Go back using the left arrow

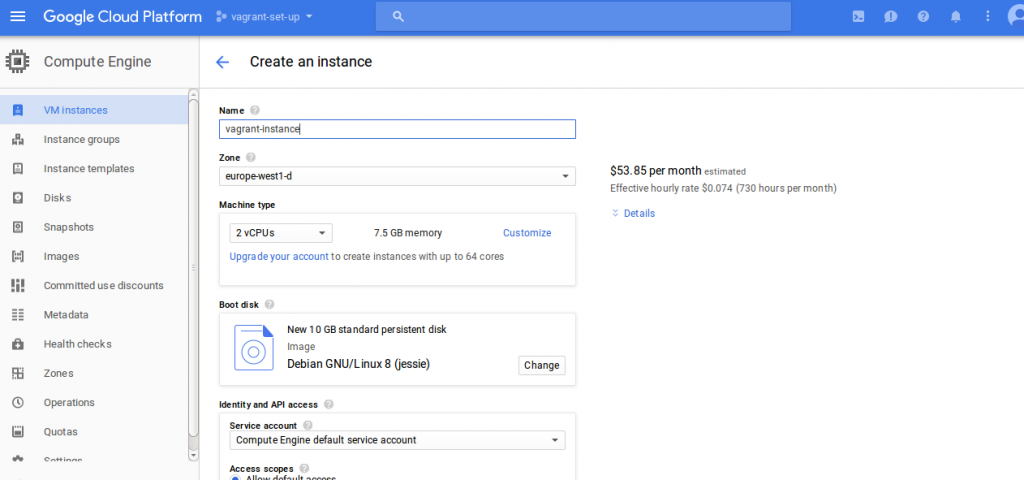223,62
